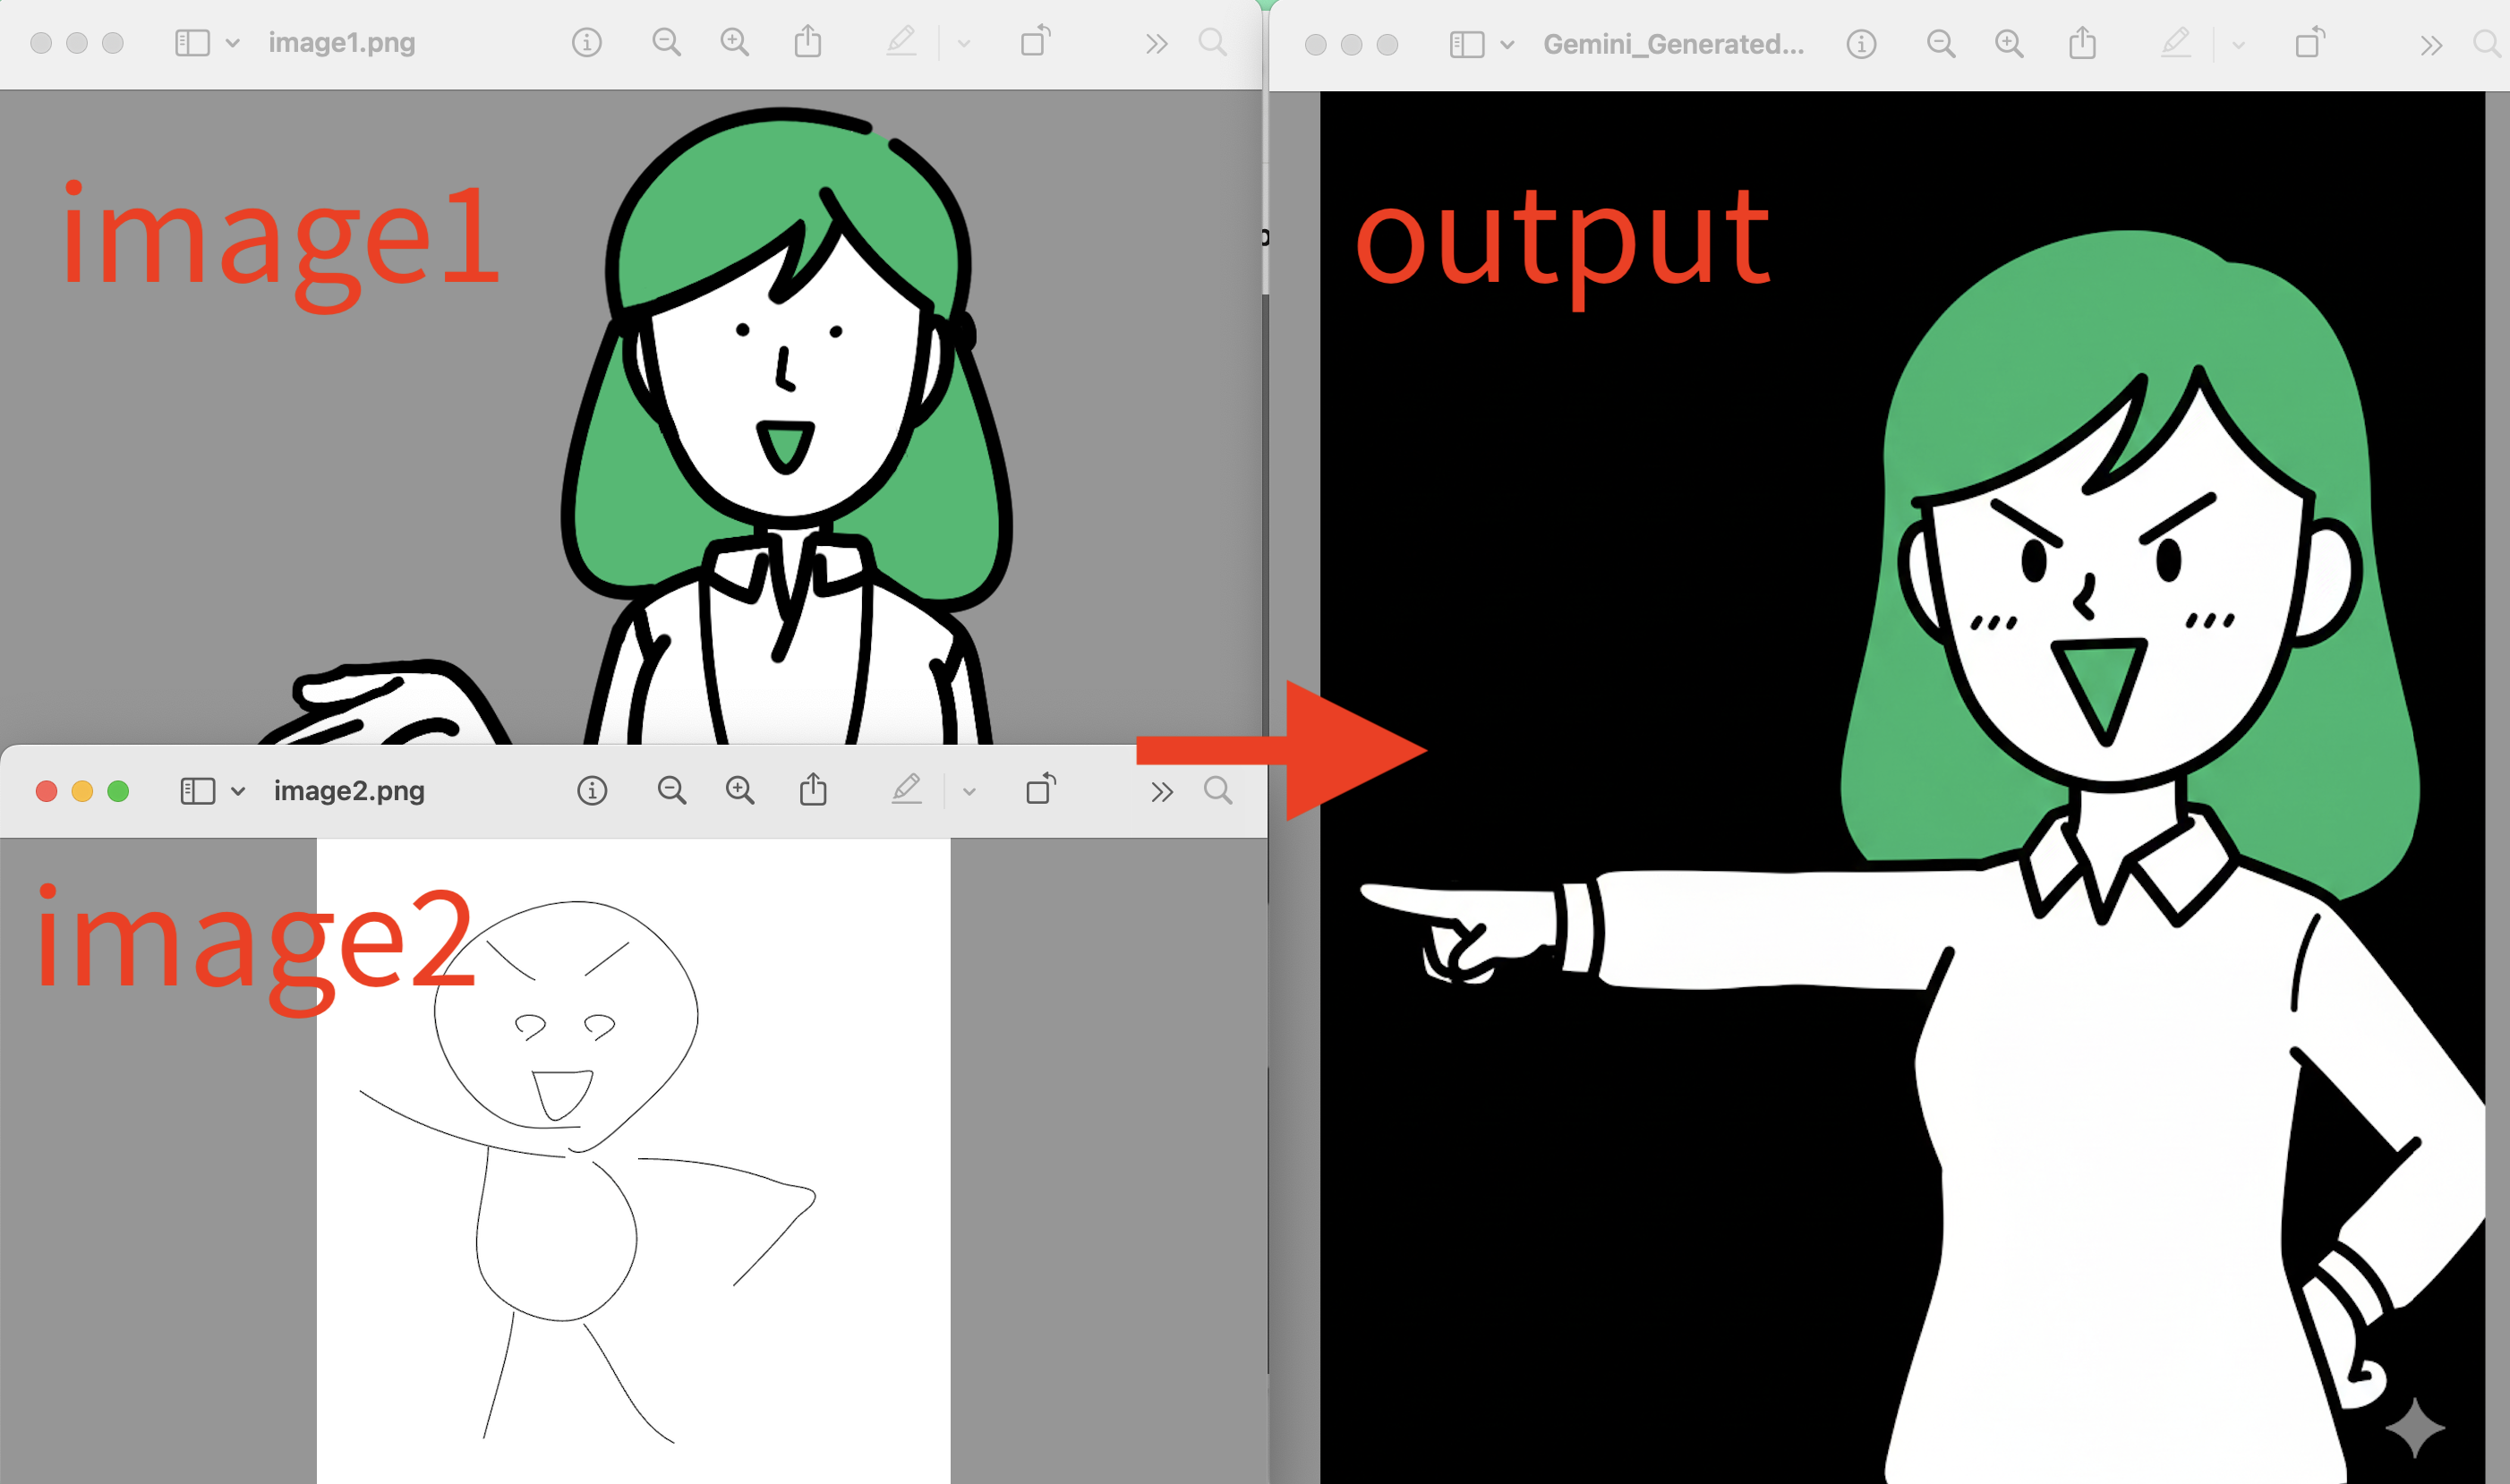Image resolution: width=2510 pixels, height=1484 pixels.
Task: Share image1.png via share icon
Action: coord(808,42)
